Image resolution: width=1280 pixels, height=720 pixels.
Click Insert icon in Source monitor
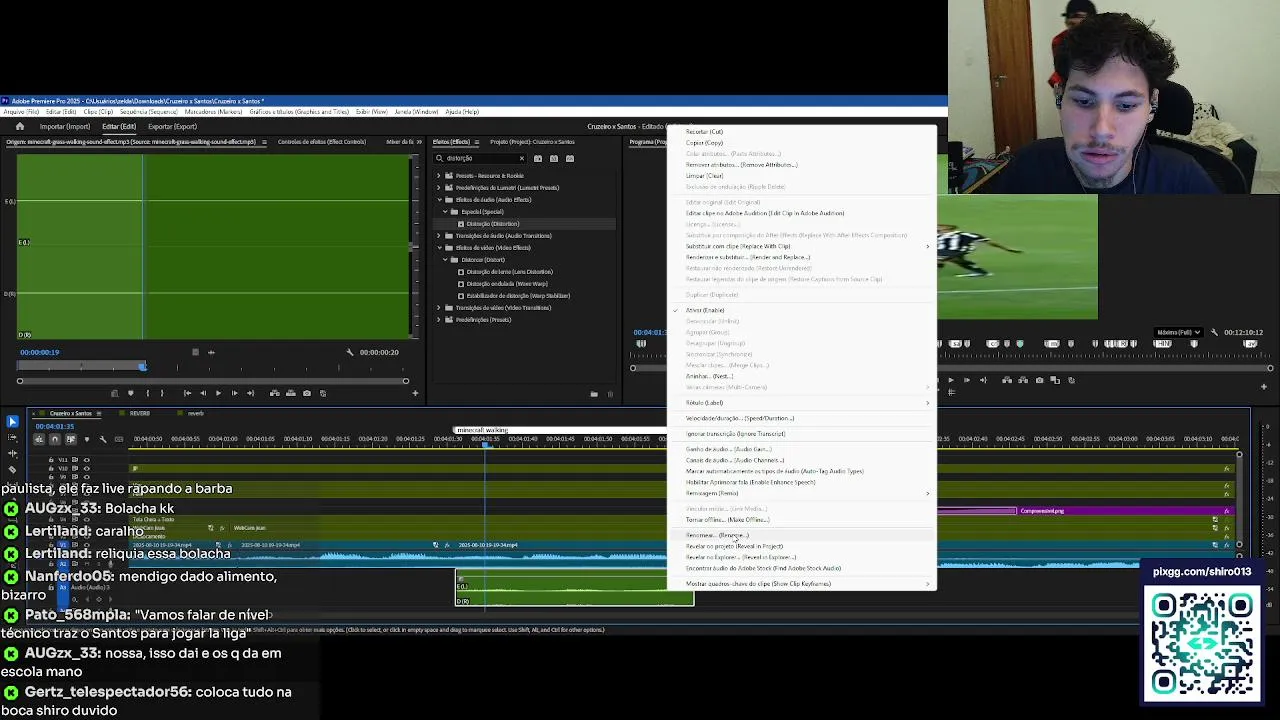(x=275, y=393)
